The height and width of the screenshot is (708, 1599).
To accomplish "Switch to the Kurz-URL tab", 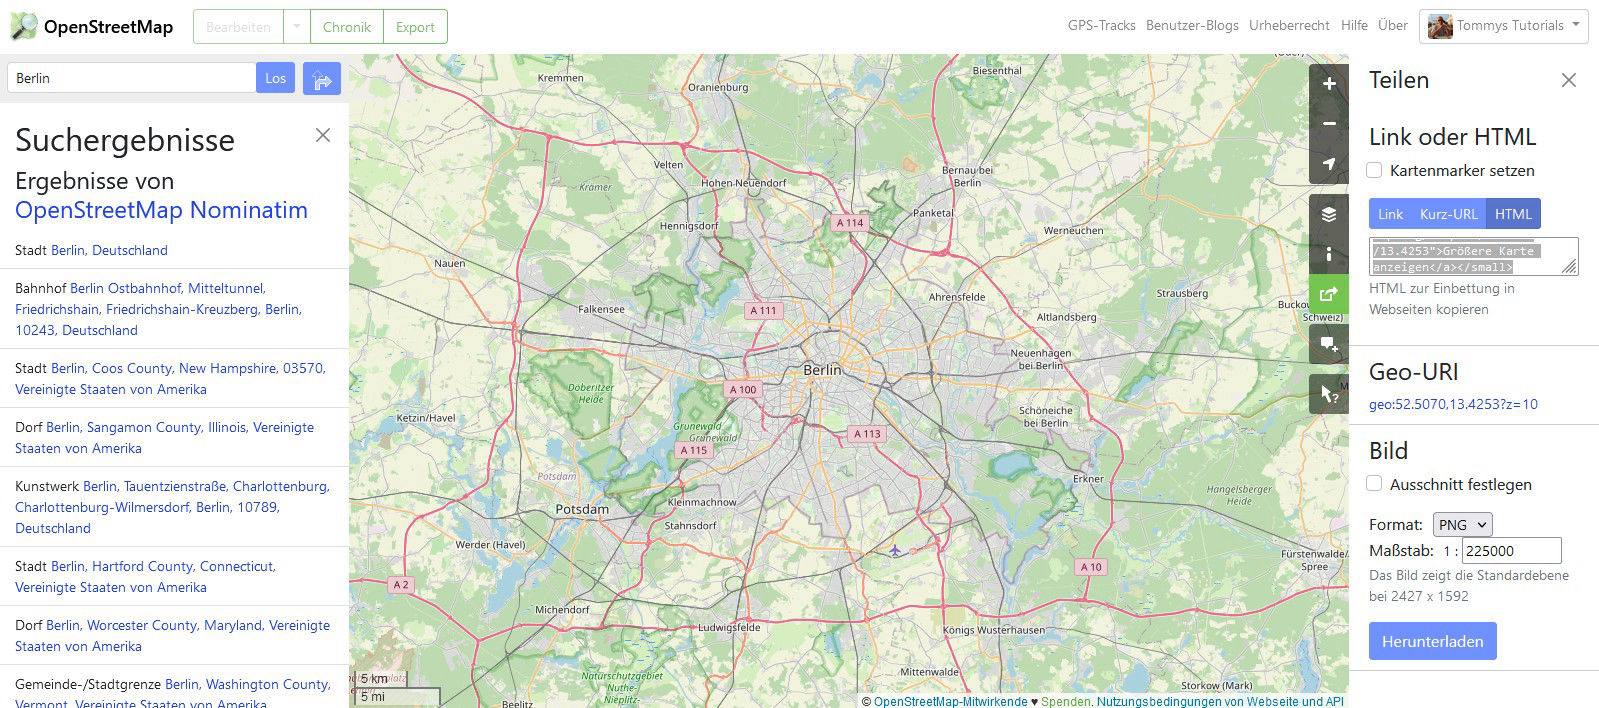I will click(1448, 214).
